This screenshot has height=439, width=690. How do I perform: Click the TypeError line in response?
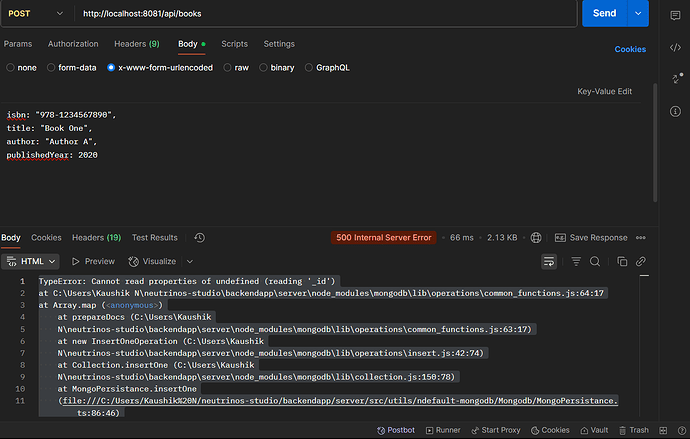[187, 281]
